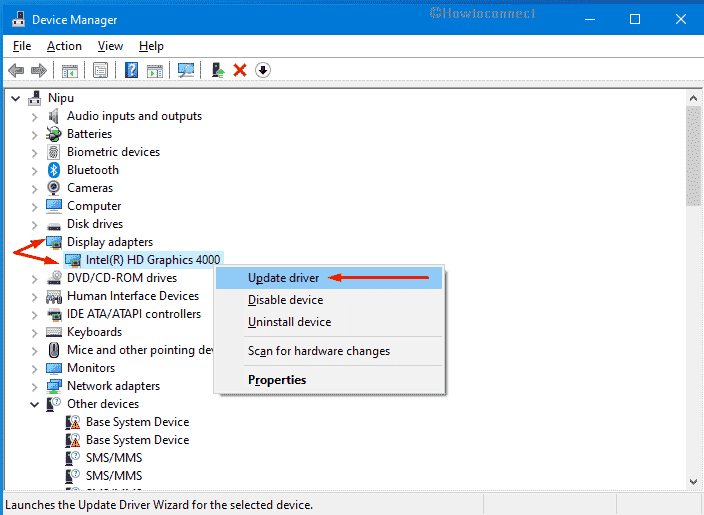Click the Bluetooth category icon

[x=54, y=170]
